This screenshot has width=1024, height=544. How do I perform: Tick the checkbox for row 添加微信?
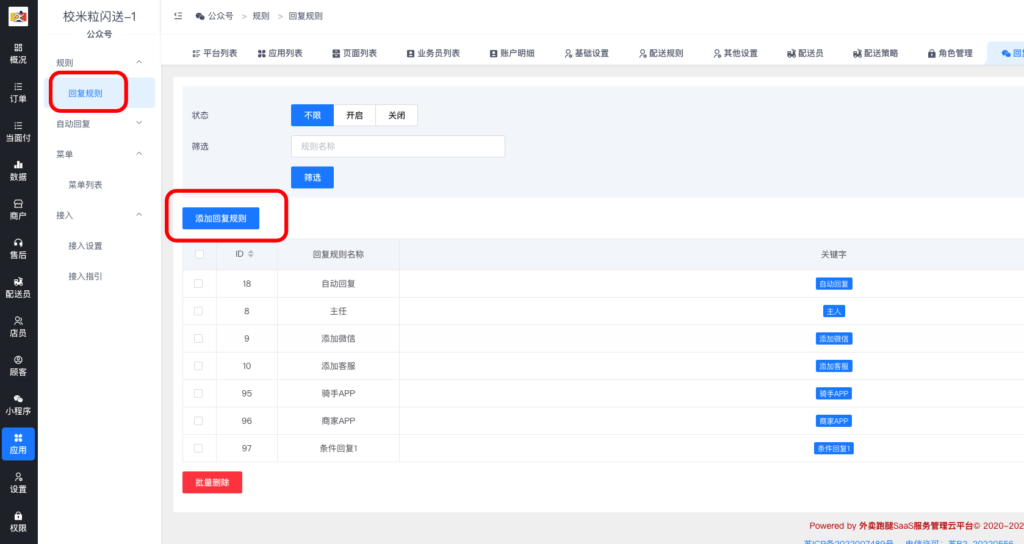click(x=199, y=338)
